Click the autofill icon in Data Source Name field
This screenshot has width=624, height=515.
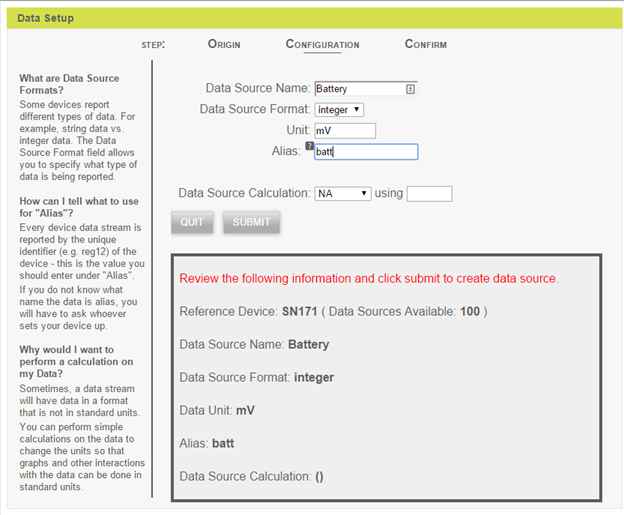[410, 89]
